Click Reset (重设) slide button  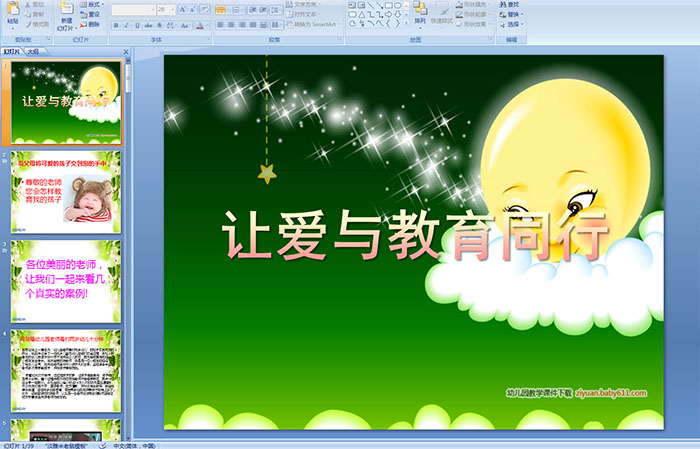pos(90,14)
